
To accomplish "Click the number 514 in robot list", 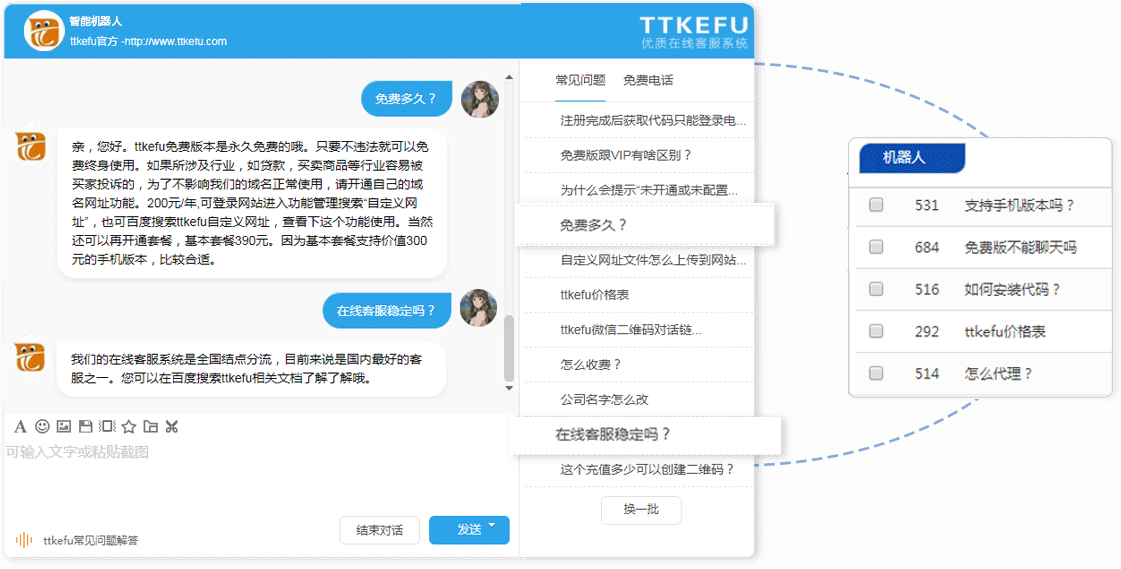I will [x=927, y=373].
